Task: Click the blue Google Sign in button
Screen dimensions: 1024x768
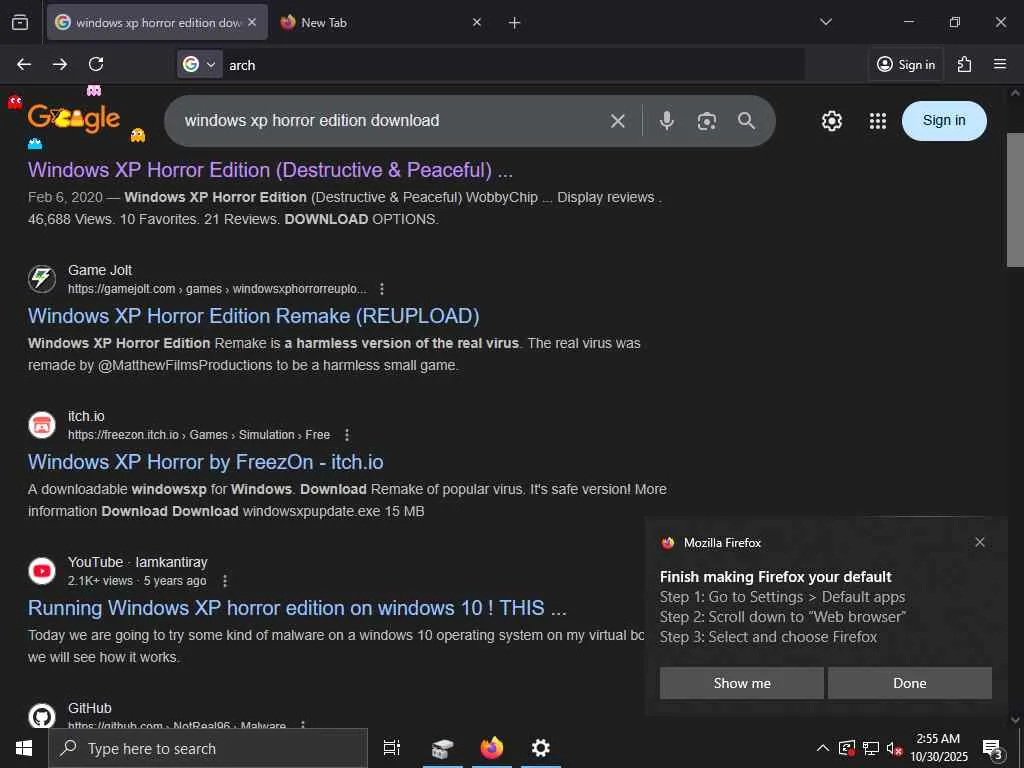Action: point(944,121)
